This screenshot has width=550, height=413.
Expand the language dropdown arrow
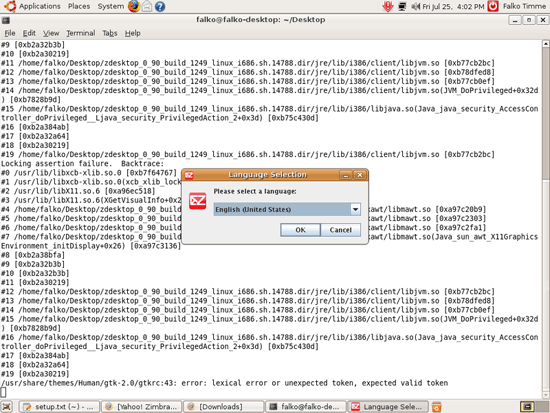click(355, 209)
